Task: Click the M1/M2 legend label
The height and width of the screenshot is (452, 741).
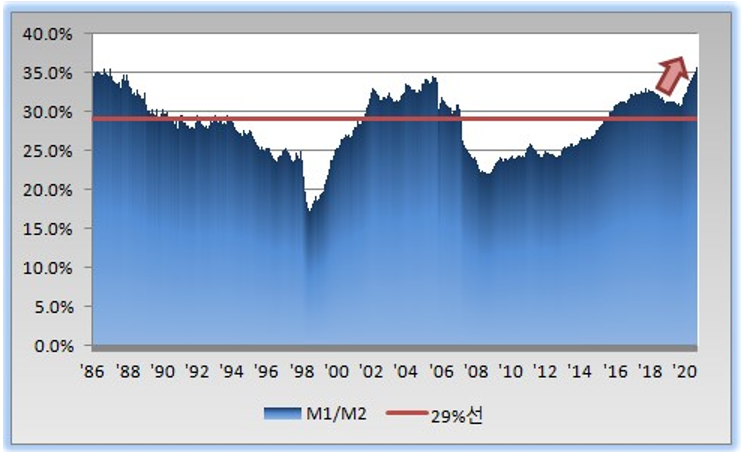Action: [x=336, y=414]
